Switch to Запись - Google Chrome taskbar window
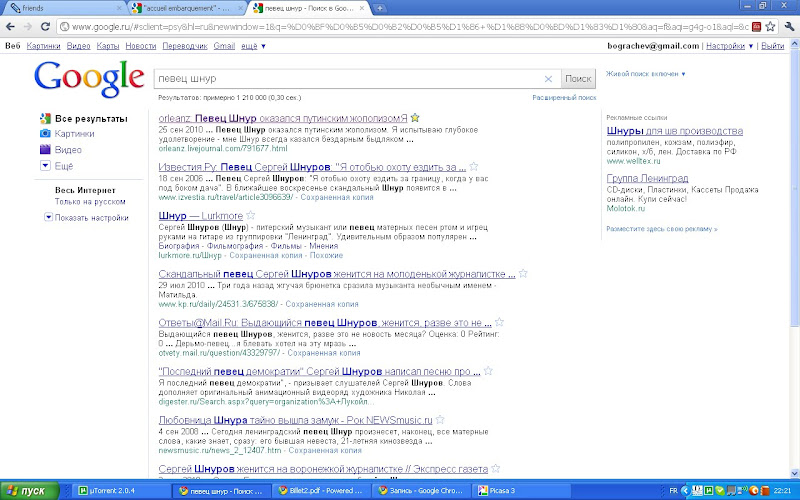 pyautogui.click(x=421, y=491)
